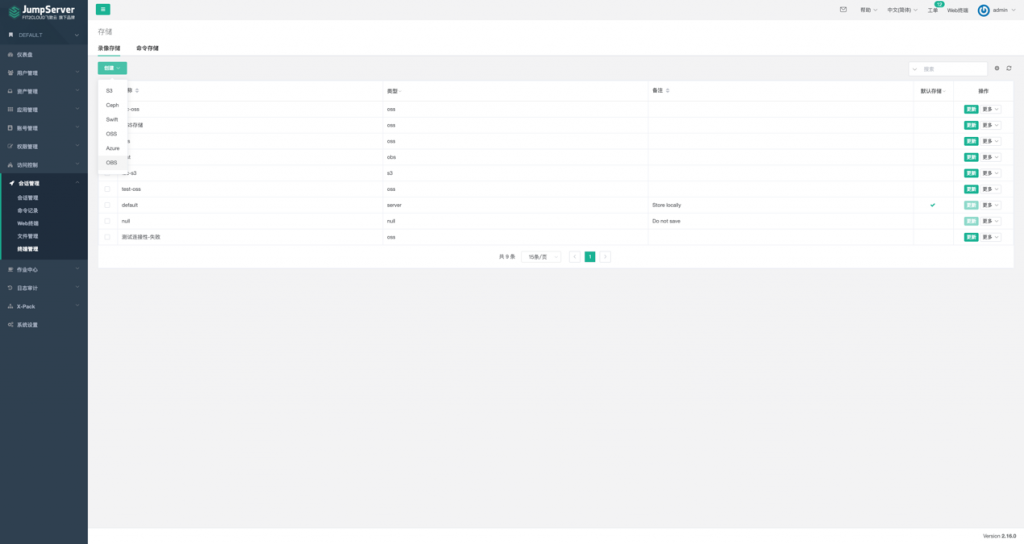Click the Do not save comment text
1024x544 pixels.
(x=666, y=221)
